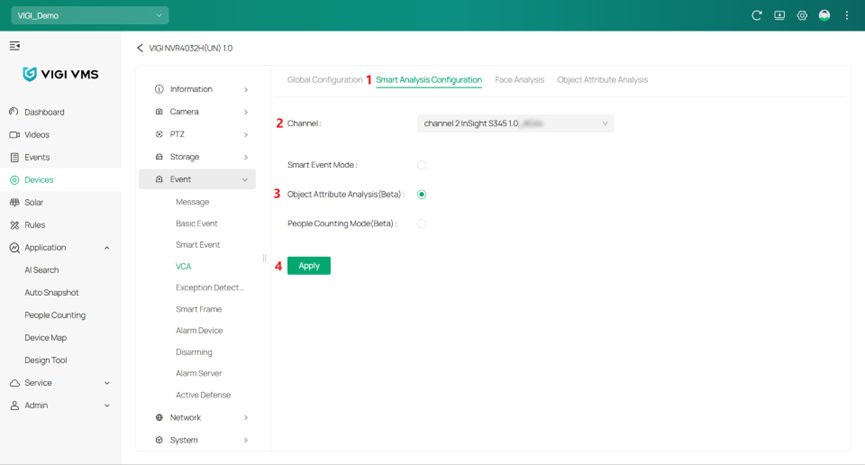
Task: Open the VIGI_Demo site selector dropdown
Action: 90,16
